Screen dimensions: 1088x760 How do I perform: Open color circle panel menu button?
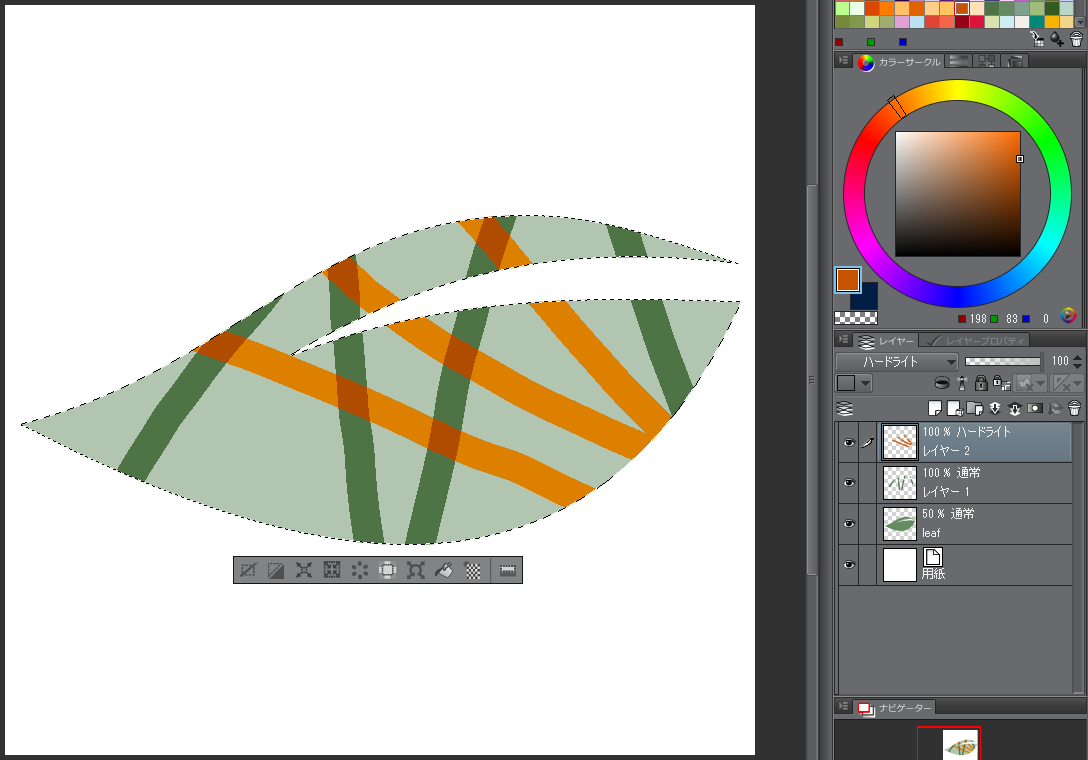point(843,61)
